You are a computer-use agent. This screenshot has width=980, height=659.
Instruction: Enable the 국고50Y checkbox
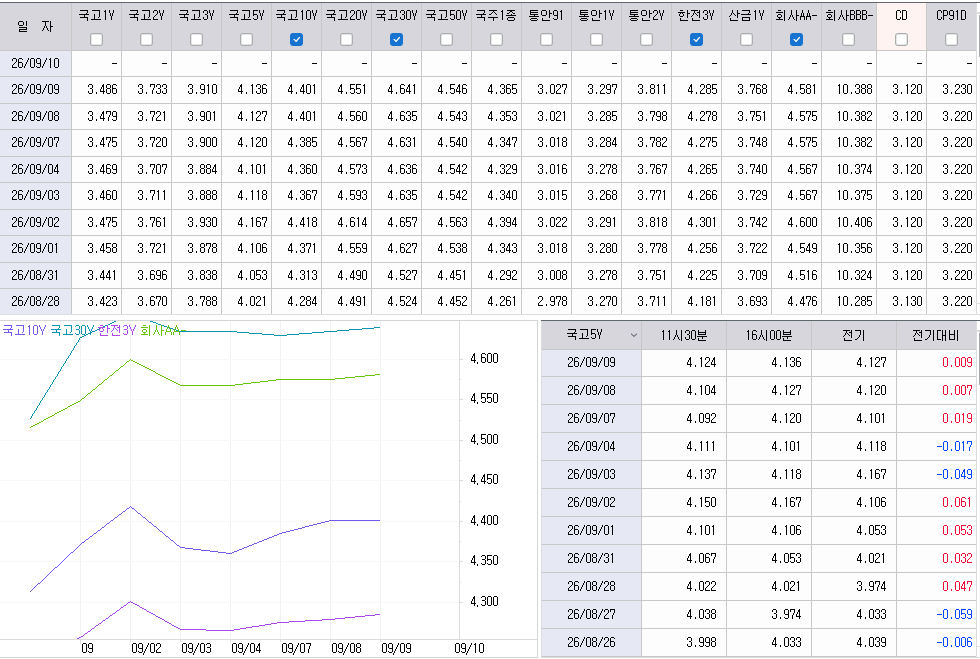[x=446, y=39]
